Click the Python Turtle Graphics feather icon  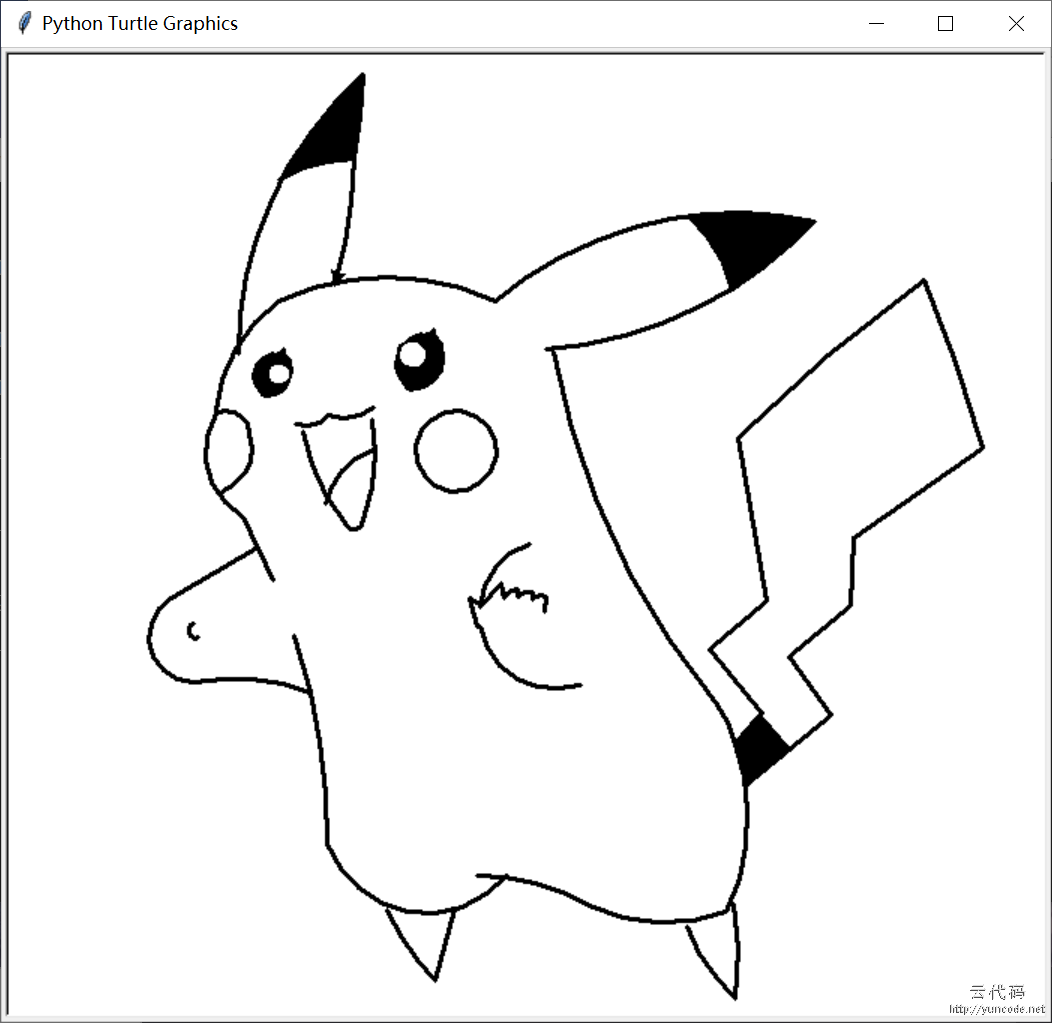click(24, 23)
